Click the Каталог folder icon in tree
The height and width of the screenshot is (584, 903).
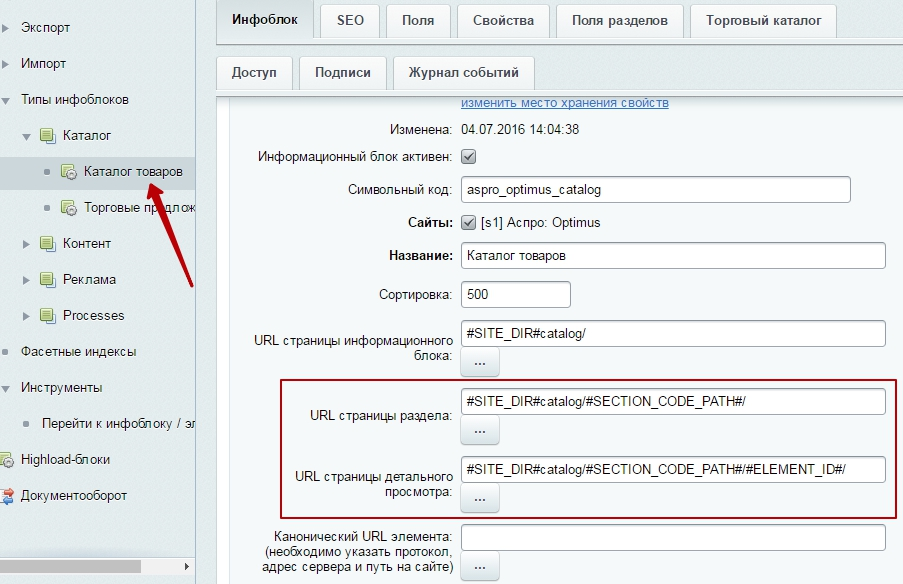pyautogui.click(x=47, y=136)
